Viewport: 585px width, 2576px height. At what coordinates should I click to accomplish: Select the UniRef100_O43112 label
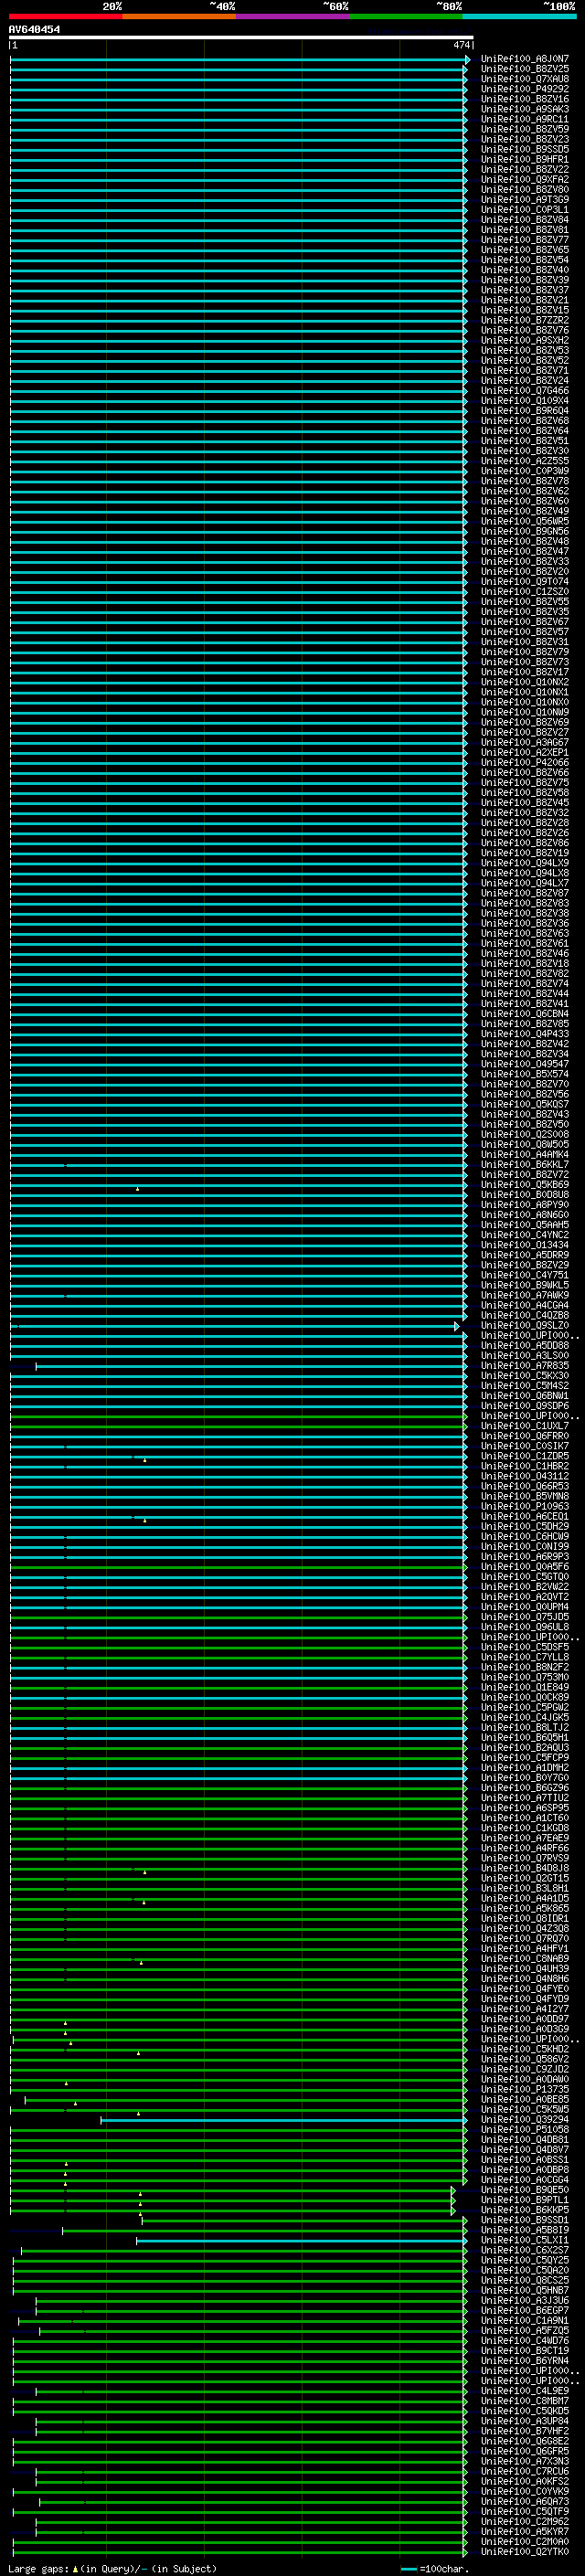(x=525, y=1476)
